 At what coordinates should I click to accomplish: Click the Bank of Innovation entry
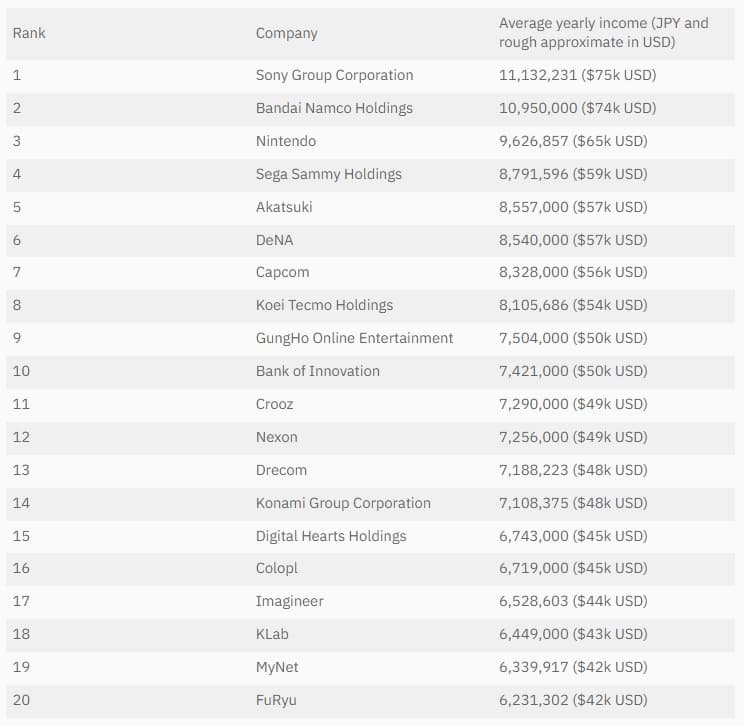point(317,371)
